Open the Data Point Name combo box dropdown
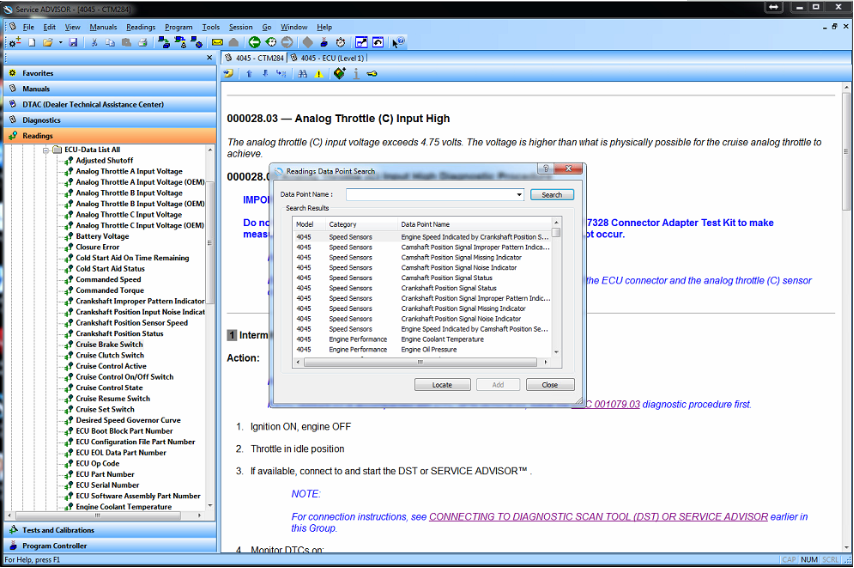 pos(519,194)
